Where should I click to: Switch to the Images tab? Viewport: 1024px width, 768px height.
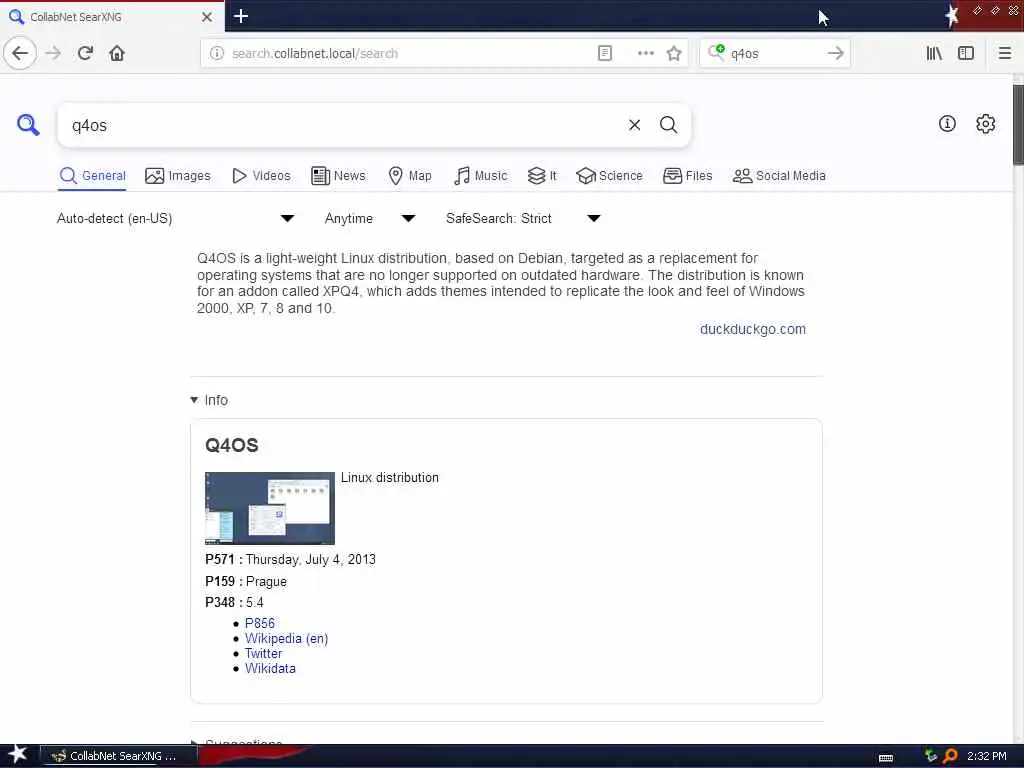click(x=178, y=176)
